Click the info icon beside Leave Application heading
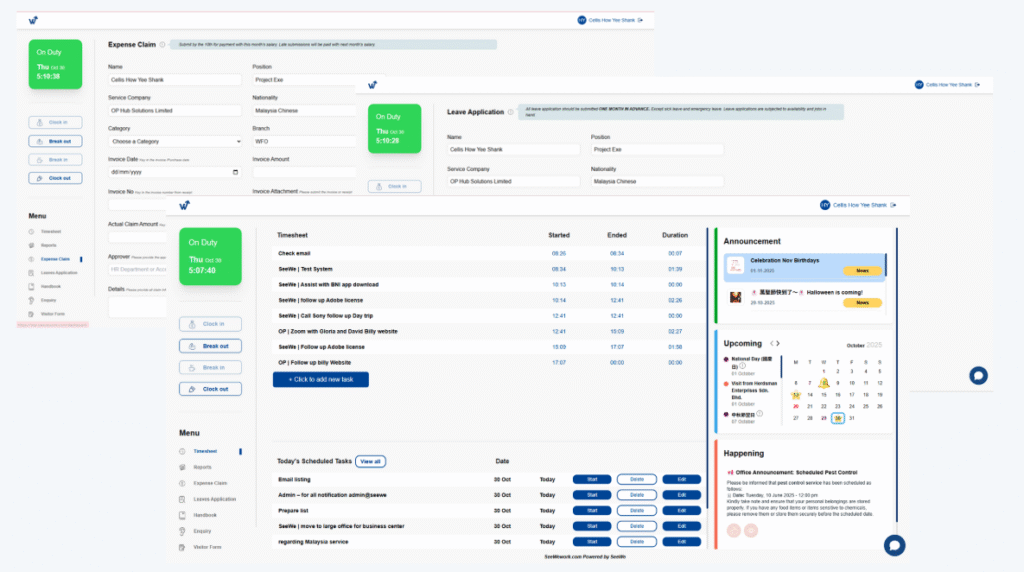Image resolution: width=1024 pixels, height=572 pixels. (x=510, y=112)
